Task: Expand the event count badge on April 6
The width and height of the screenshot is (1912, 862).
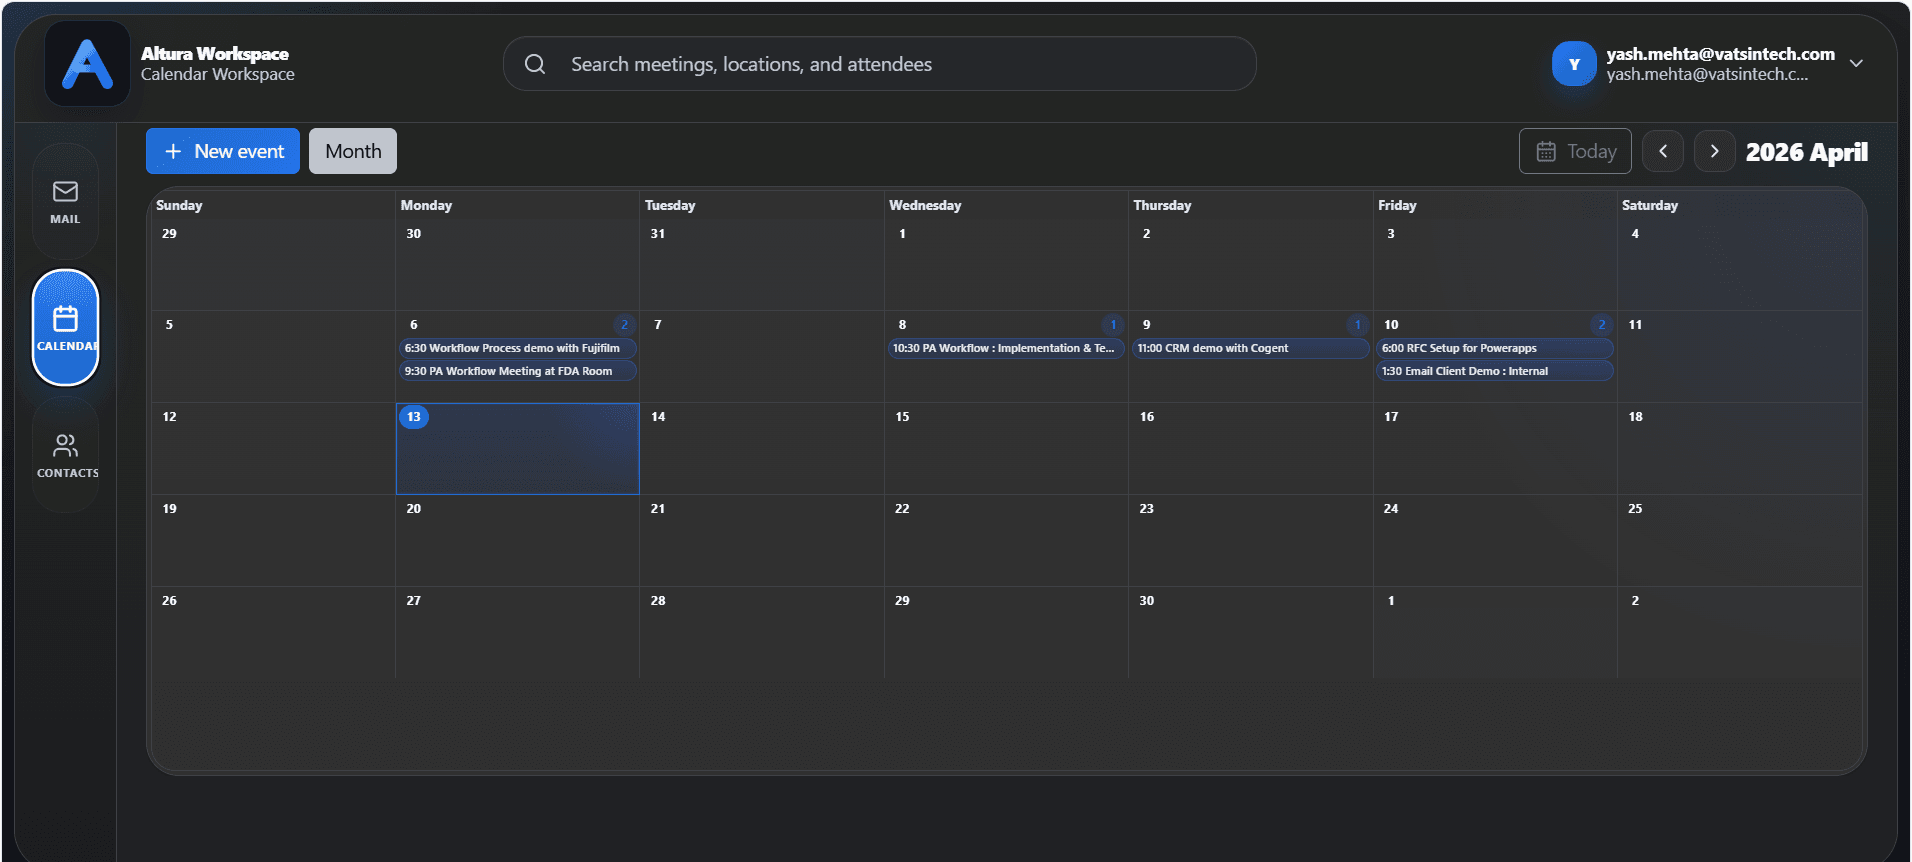Action: click(x=624, y=325)
